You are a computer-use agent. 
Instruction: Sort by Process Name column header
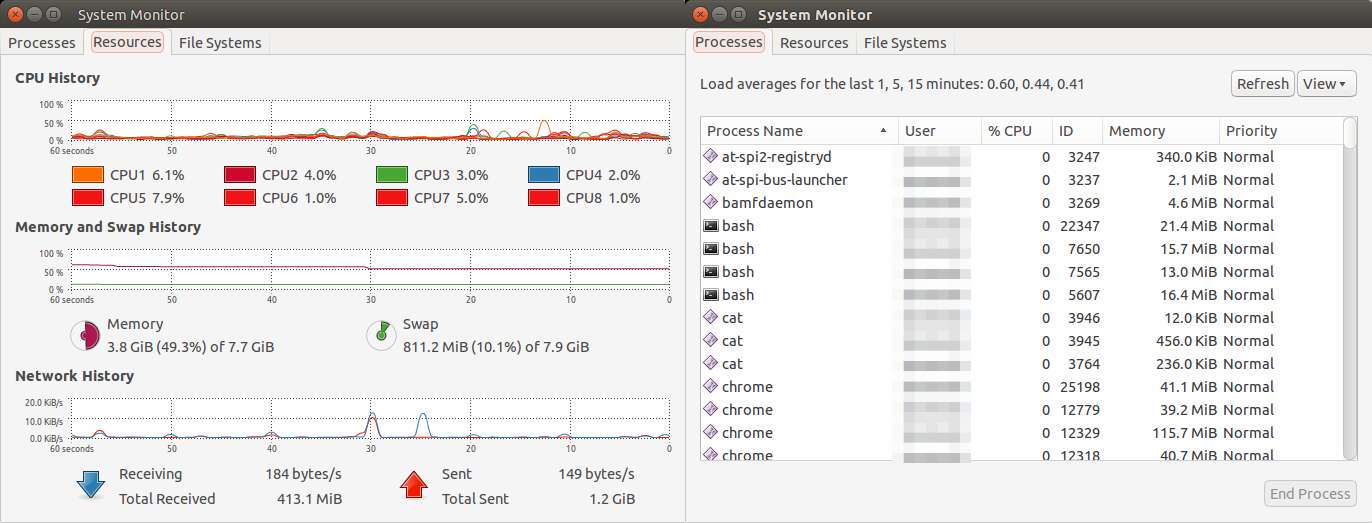point(799,131)
